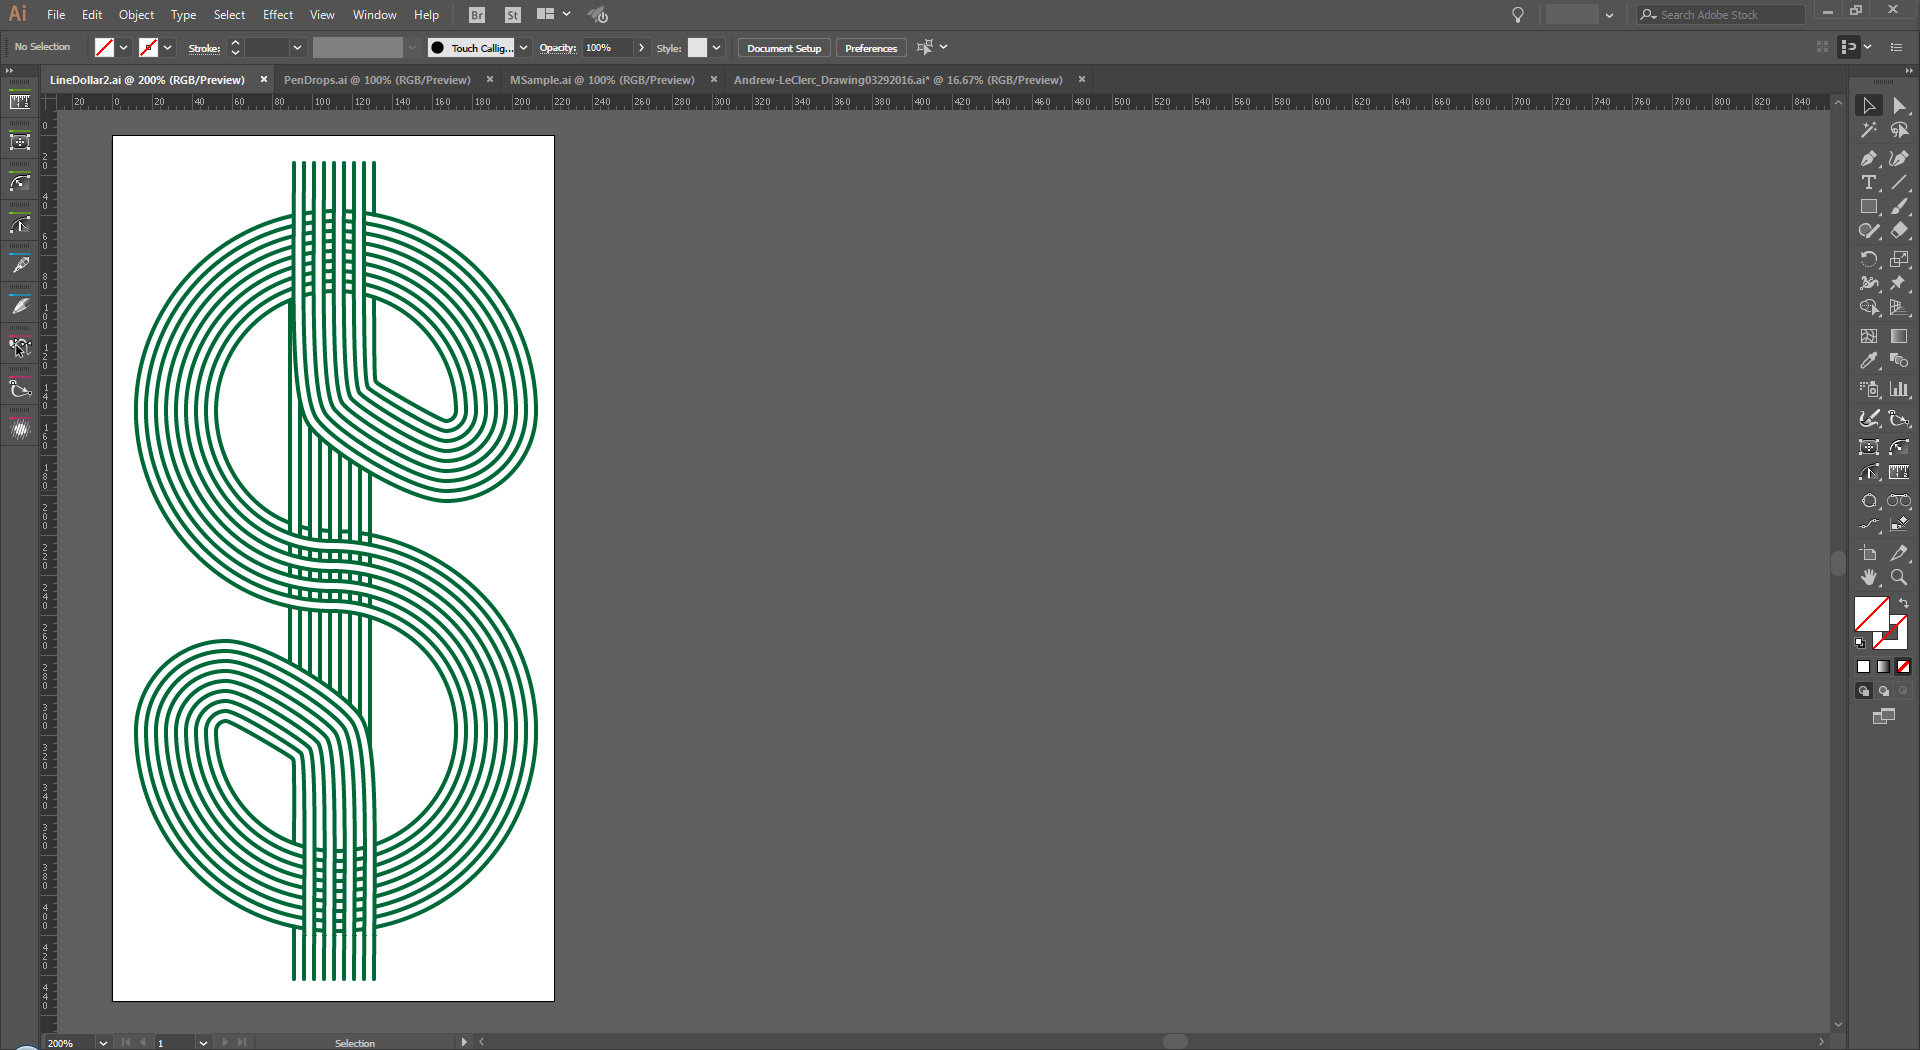Open the graphic Style dropdown

click(x=717, y=48)
